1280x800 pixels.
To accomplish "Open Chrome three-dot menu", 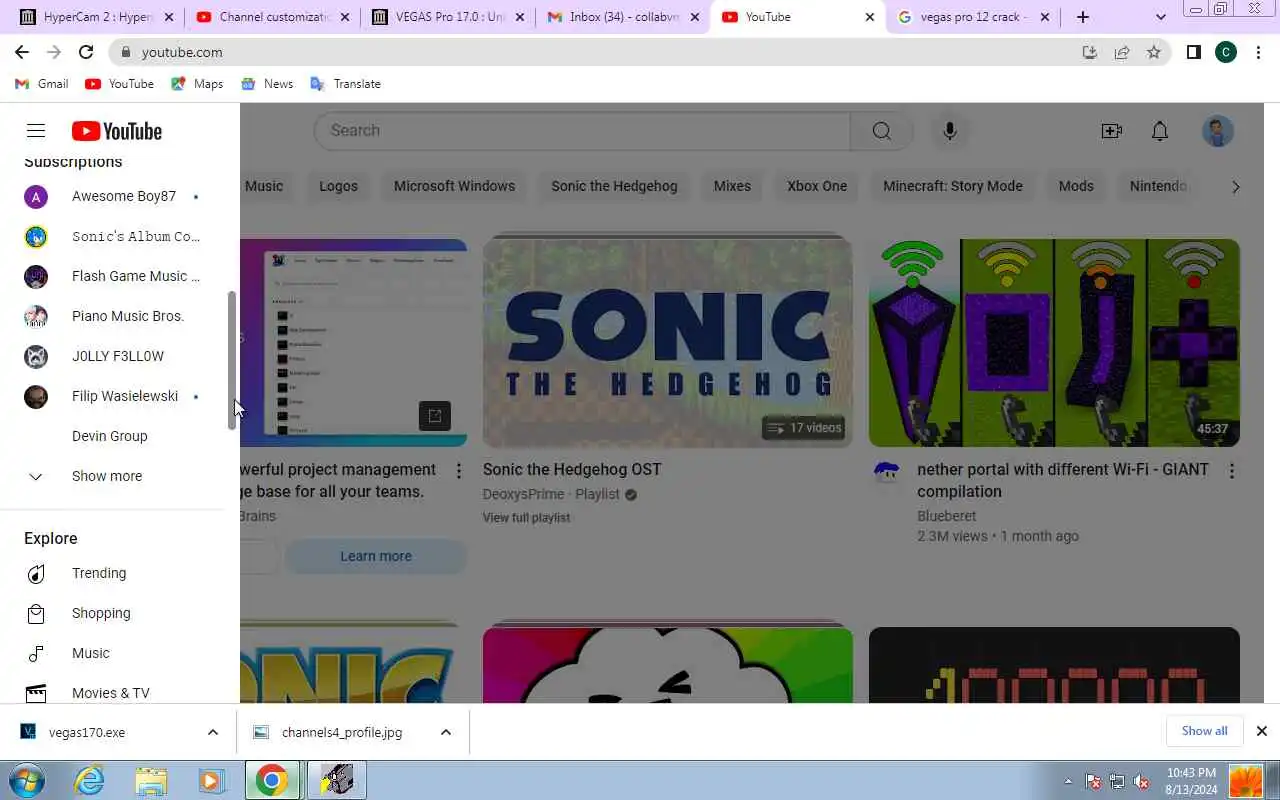I will (1258, 52).
